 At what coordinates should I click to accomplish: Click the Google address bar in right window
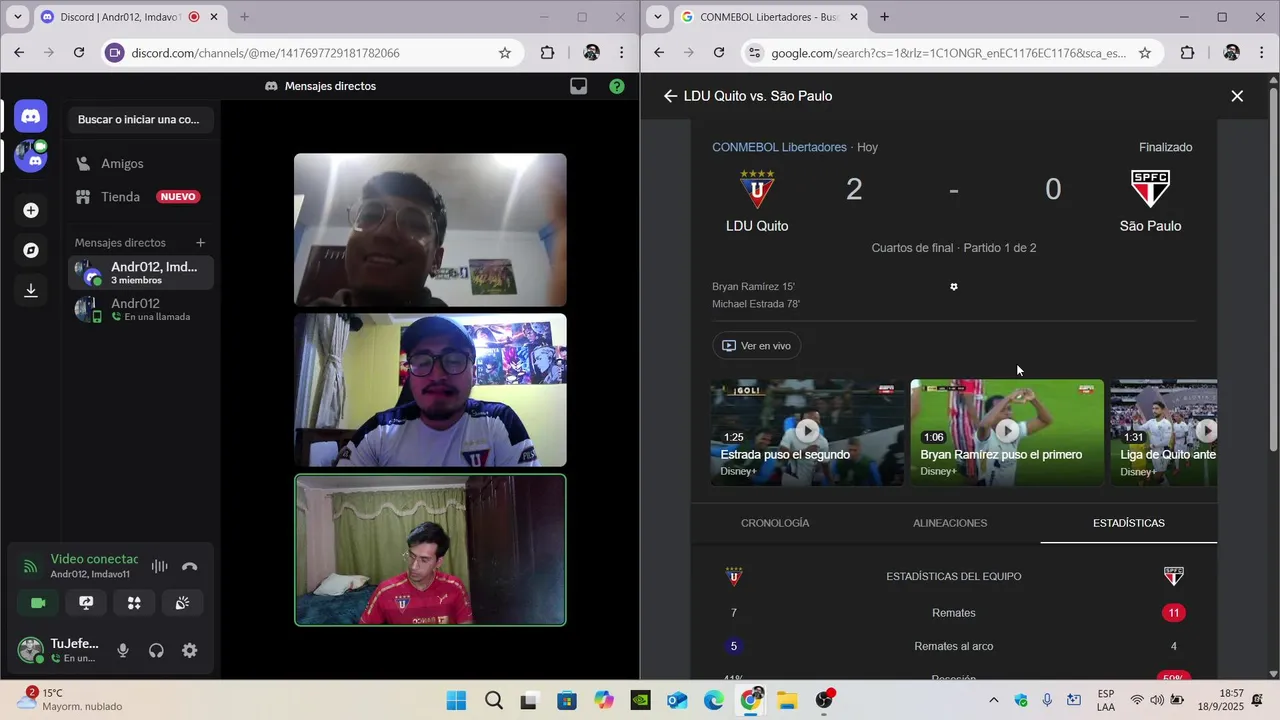(x=948, y=53)
